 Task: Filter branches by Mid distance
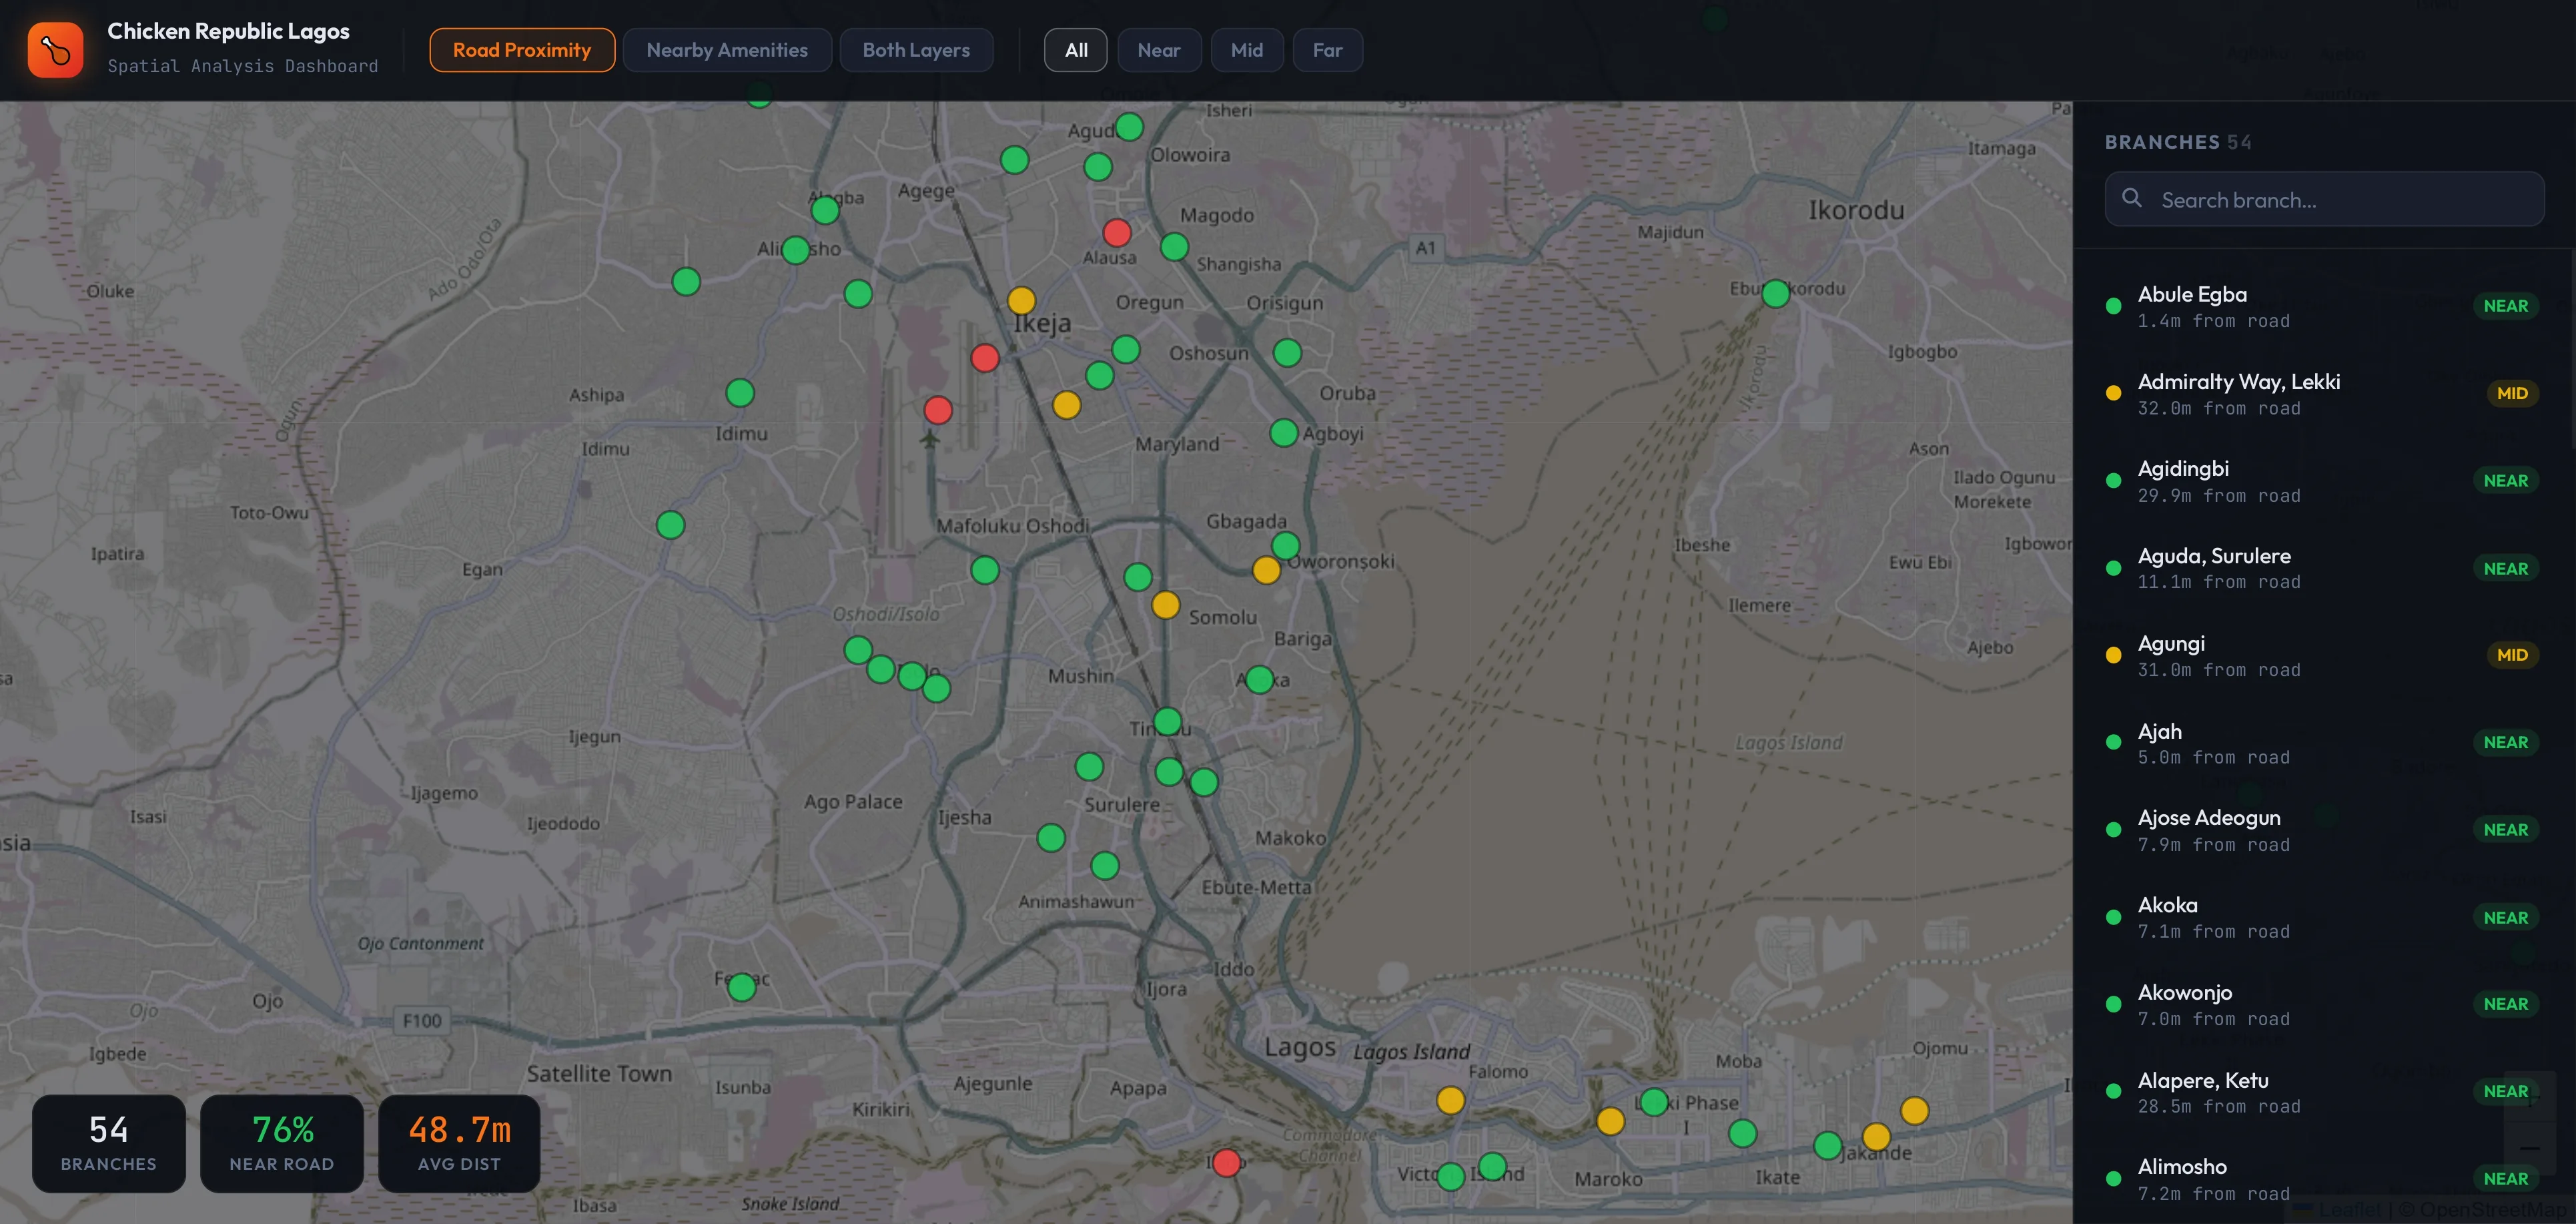tap(1247, 50)
